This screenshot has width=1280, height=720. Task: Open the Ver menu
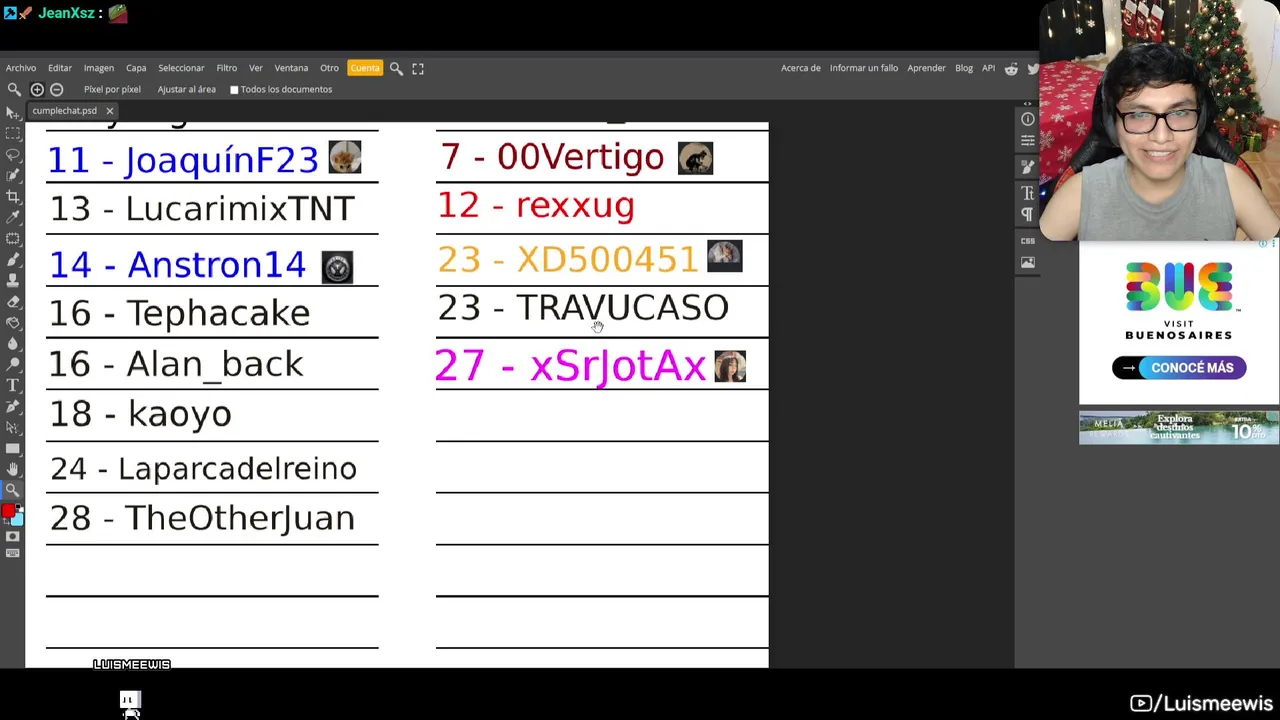coord(256,68)
